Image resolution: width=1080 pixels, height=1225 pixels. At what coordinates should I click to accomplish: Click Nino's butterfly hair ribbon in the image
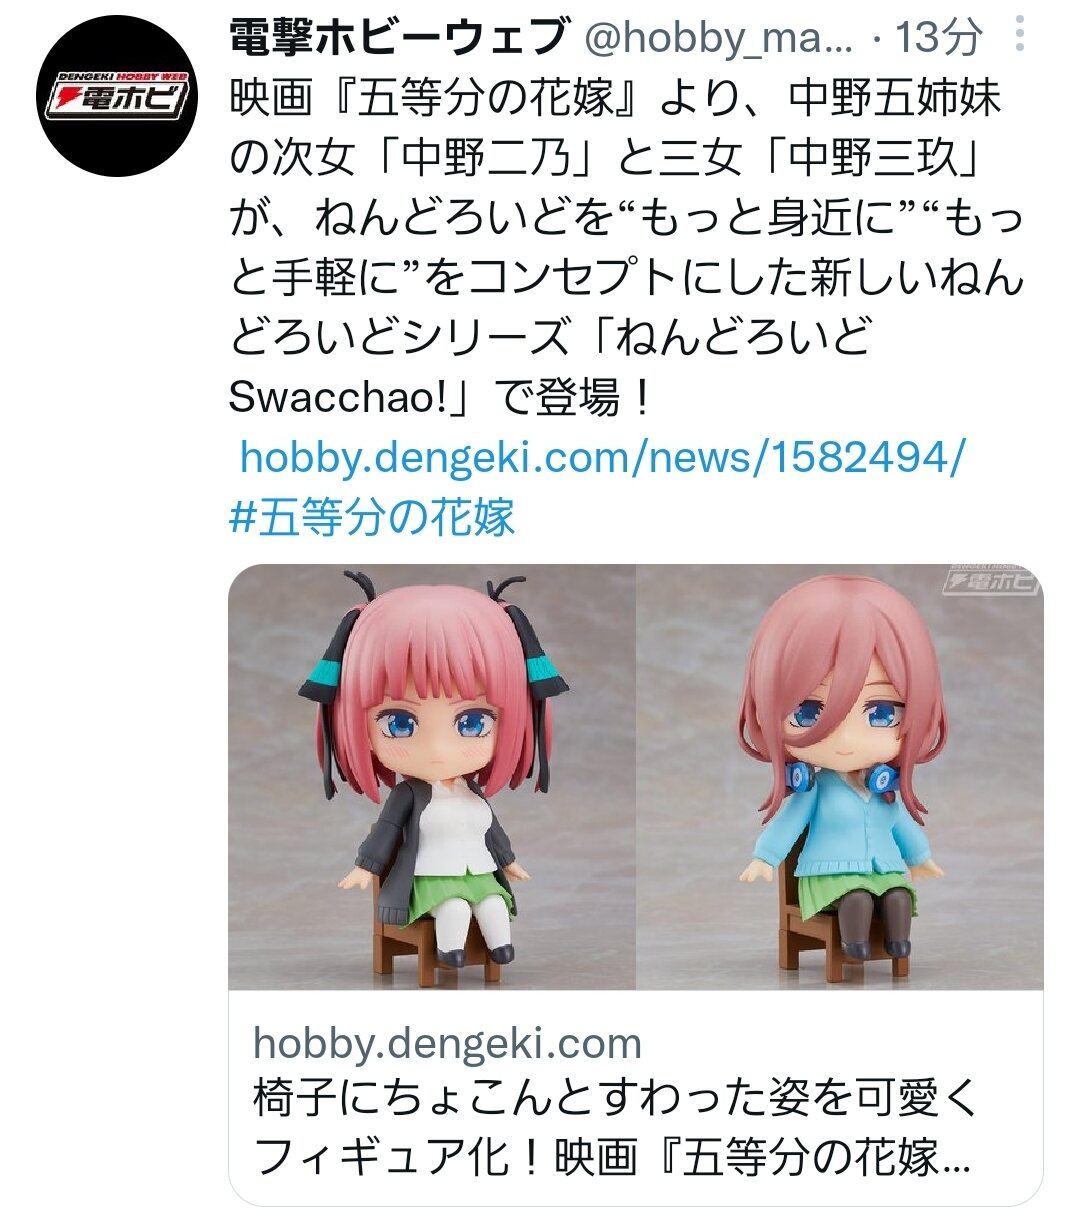click(333, 662)
